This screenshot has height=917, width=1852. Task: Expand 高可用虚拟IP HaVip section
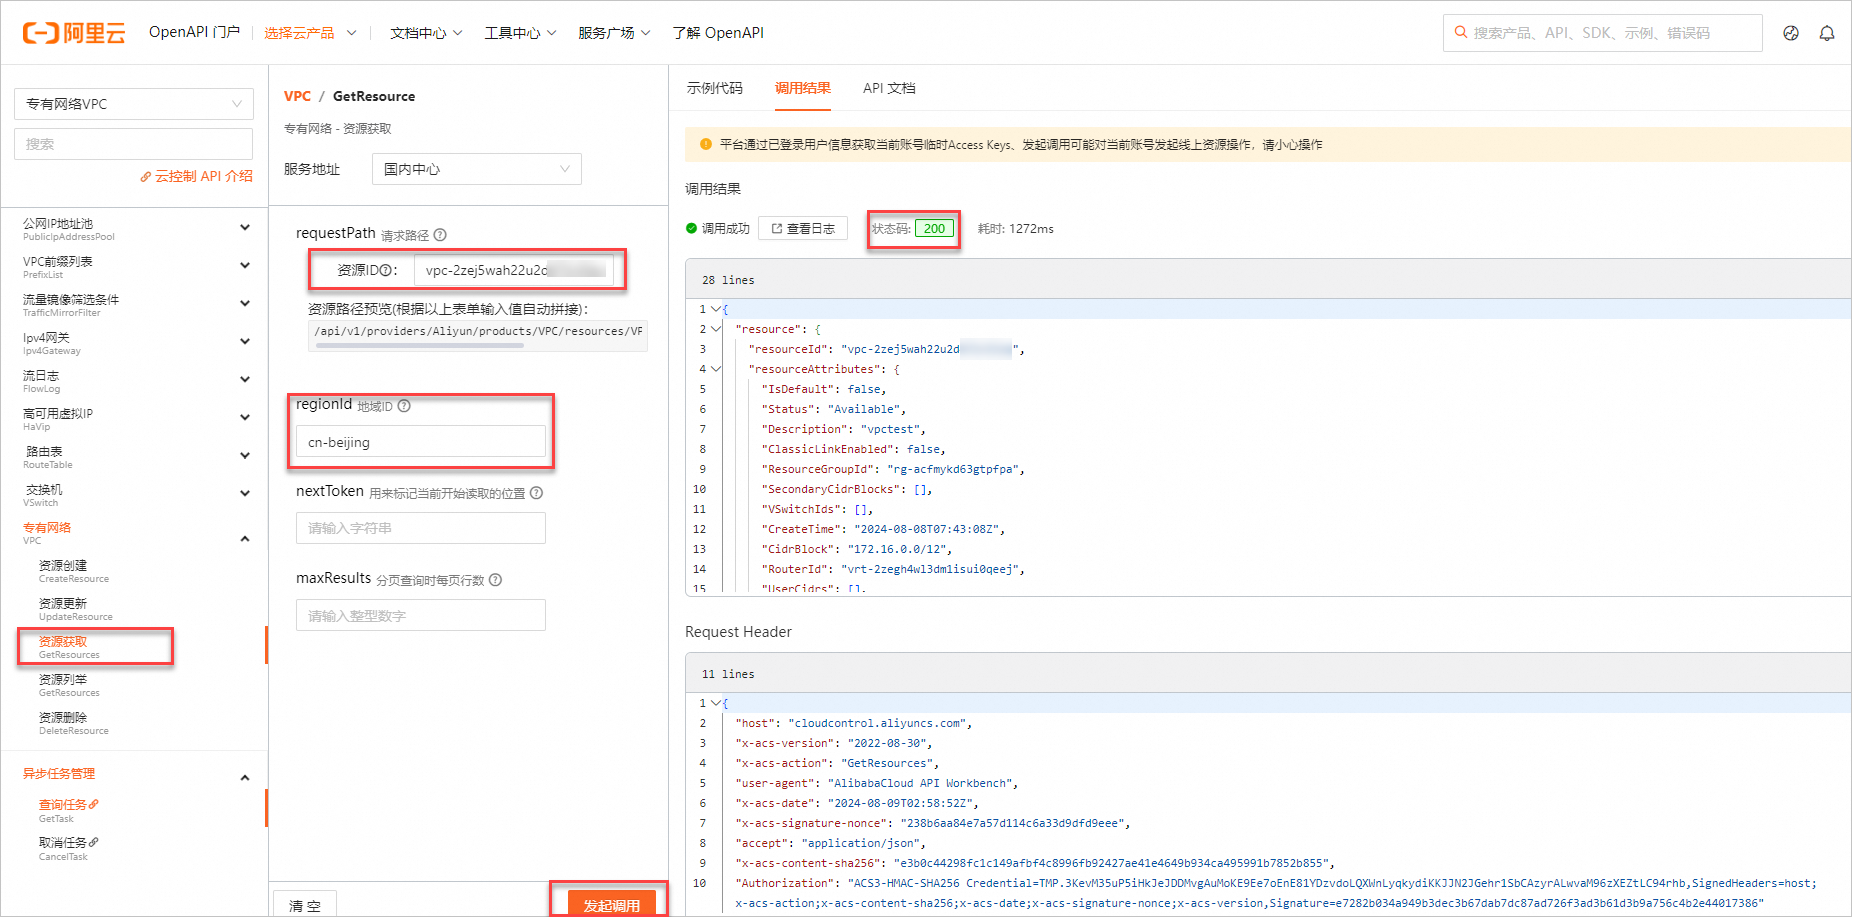click(x=245, y=418)
